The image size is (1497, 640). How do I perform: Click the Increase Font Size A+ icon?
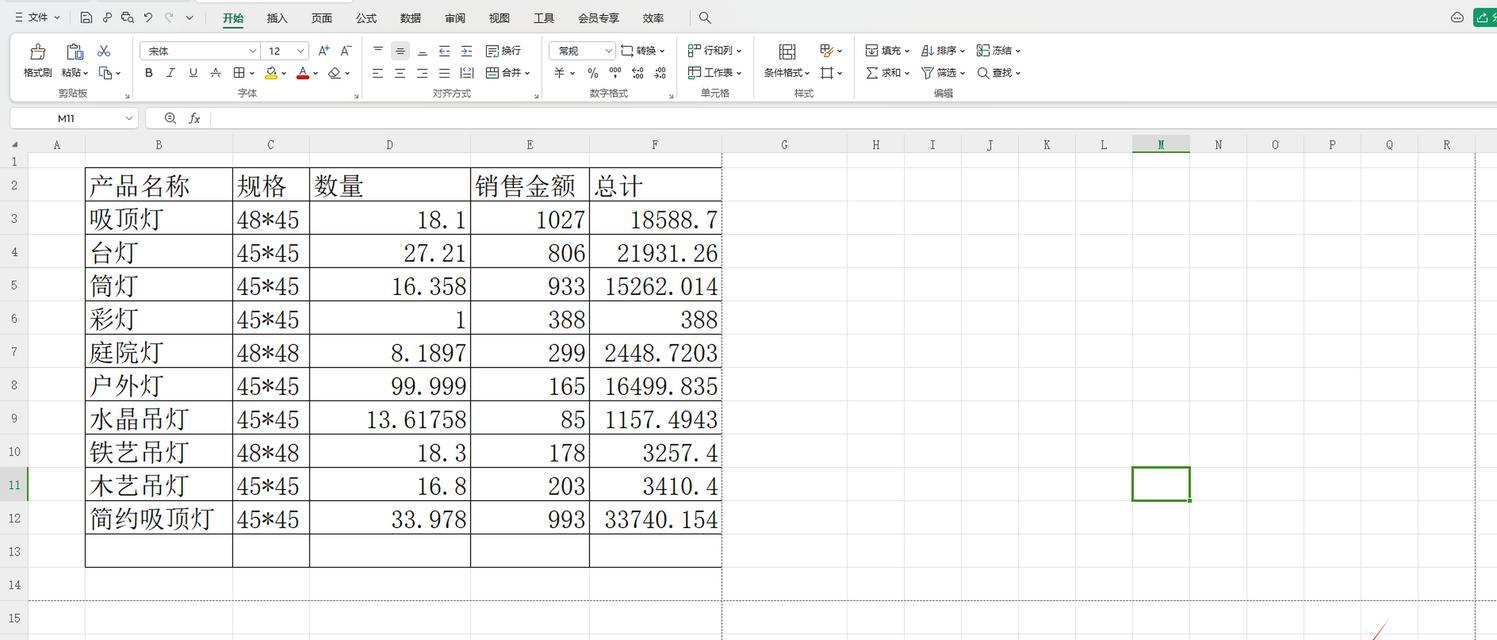click(x=323, y=50)
